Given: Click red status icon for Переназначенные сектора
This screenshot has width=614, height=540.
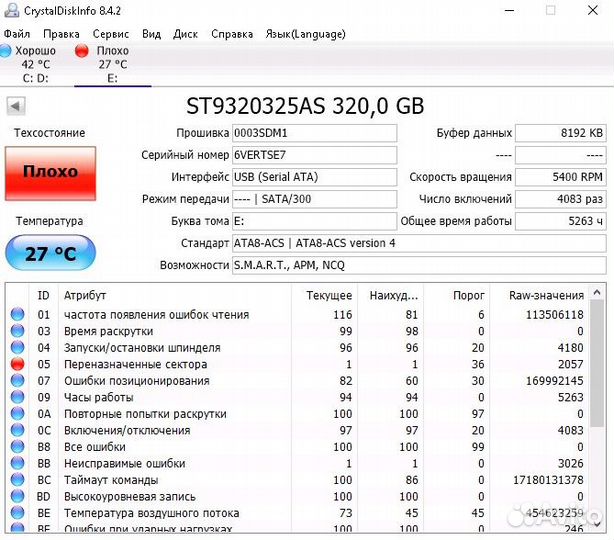Looking at the screenshot, I should click(17, 364).
